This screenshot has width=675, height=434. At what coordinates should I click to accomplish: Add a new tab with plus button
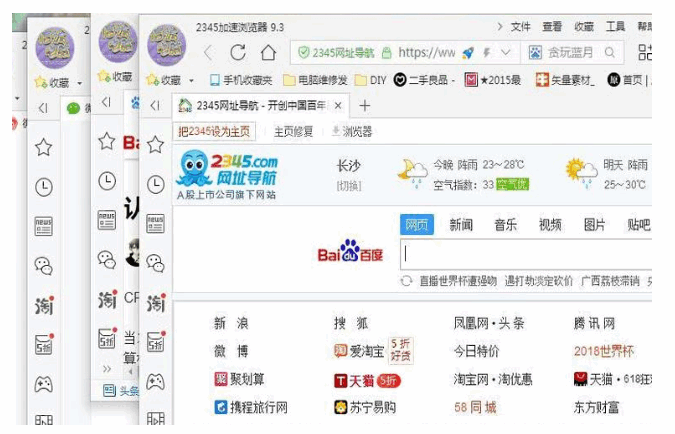coord(364,105)
